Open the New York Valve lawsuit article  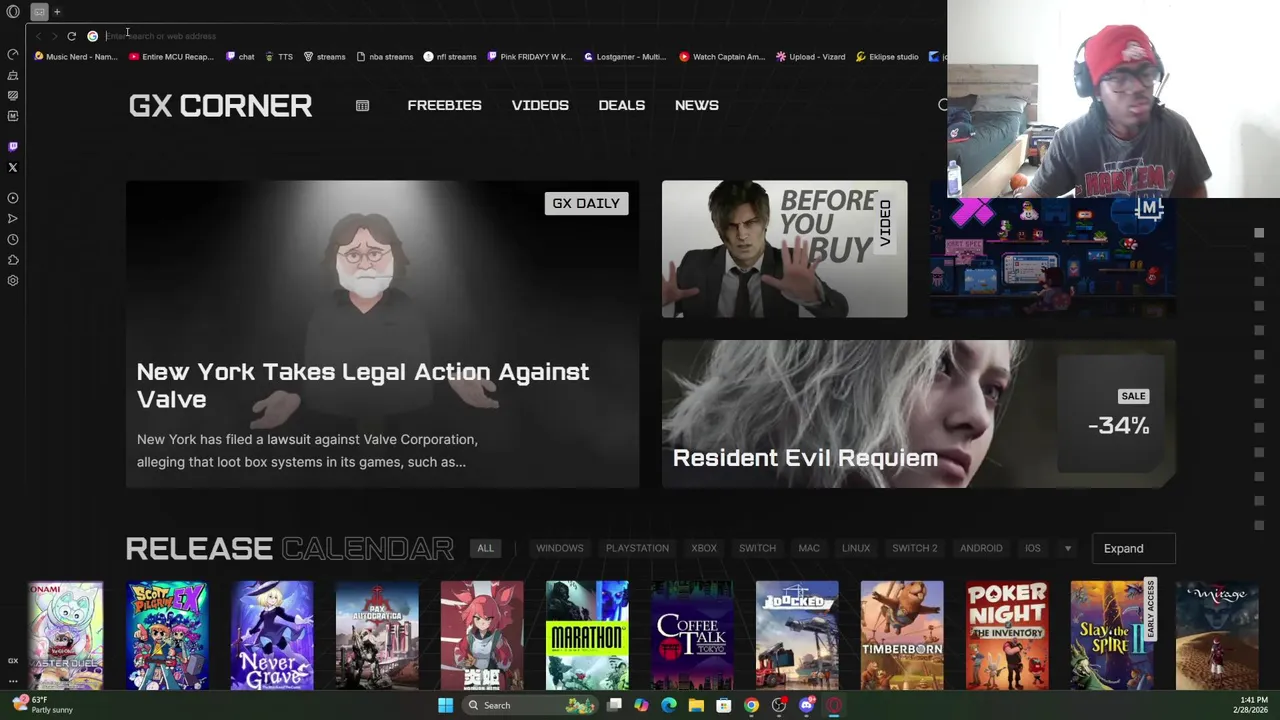[382, 334]
